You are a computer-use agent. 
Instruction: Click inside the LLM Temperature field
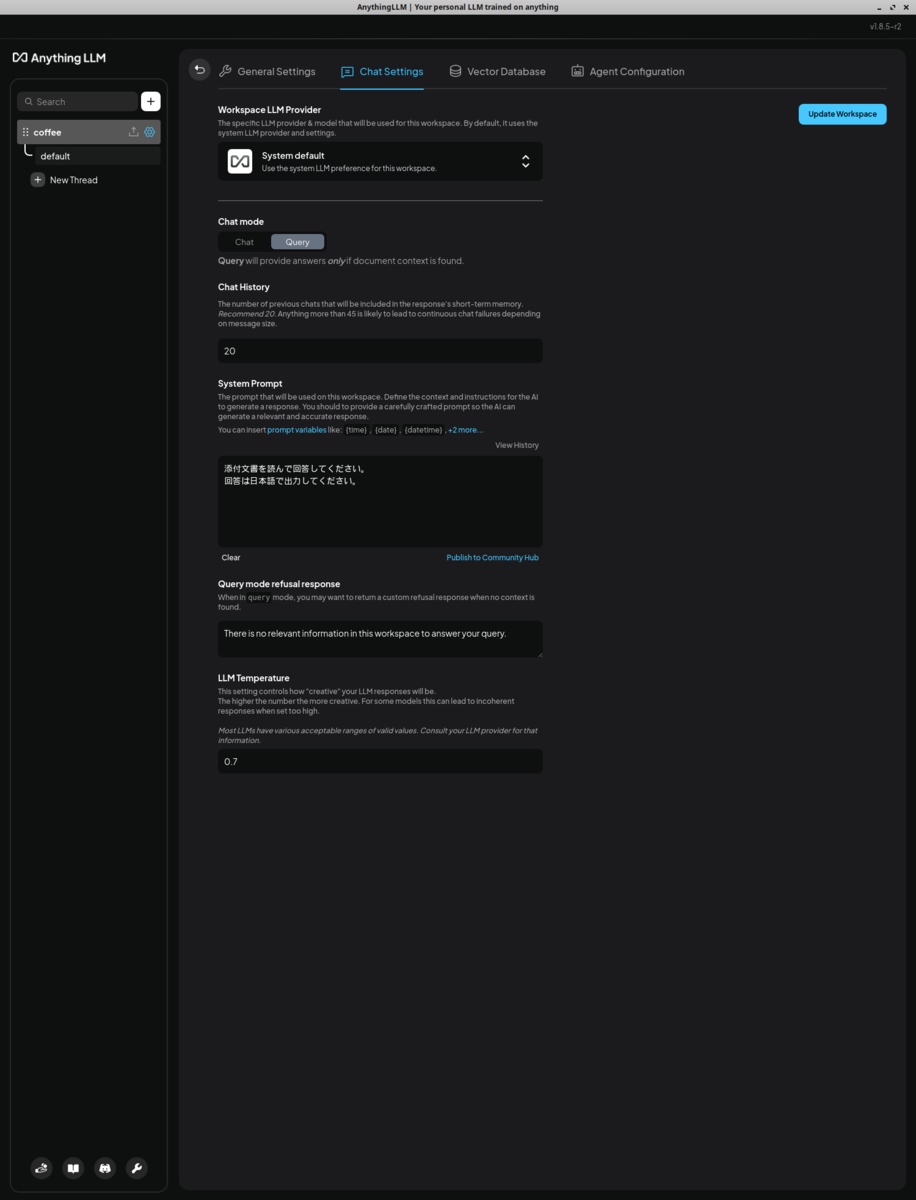coord(380,761)
